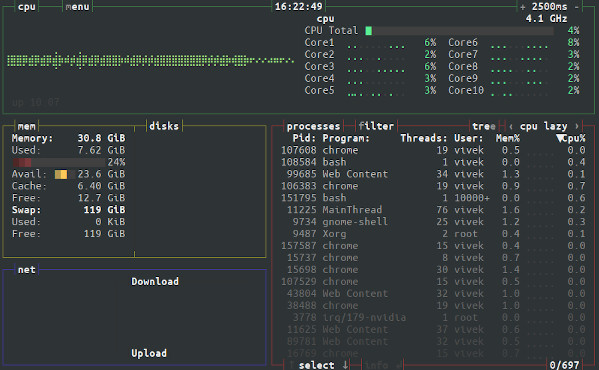Click the up arrow next to select
This screenshot has height=370, width=599.
pos(291,365)
